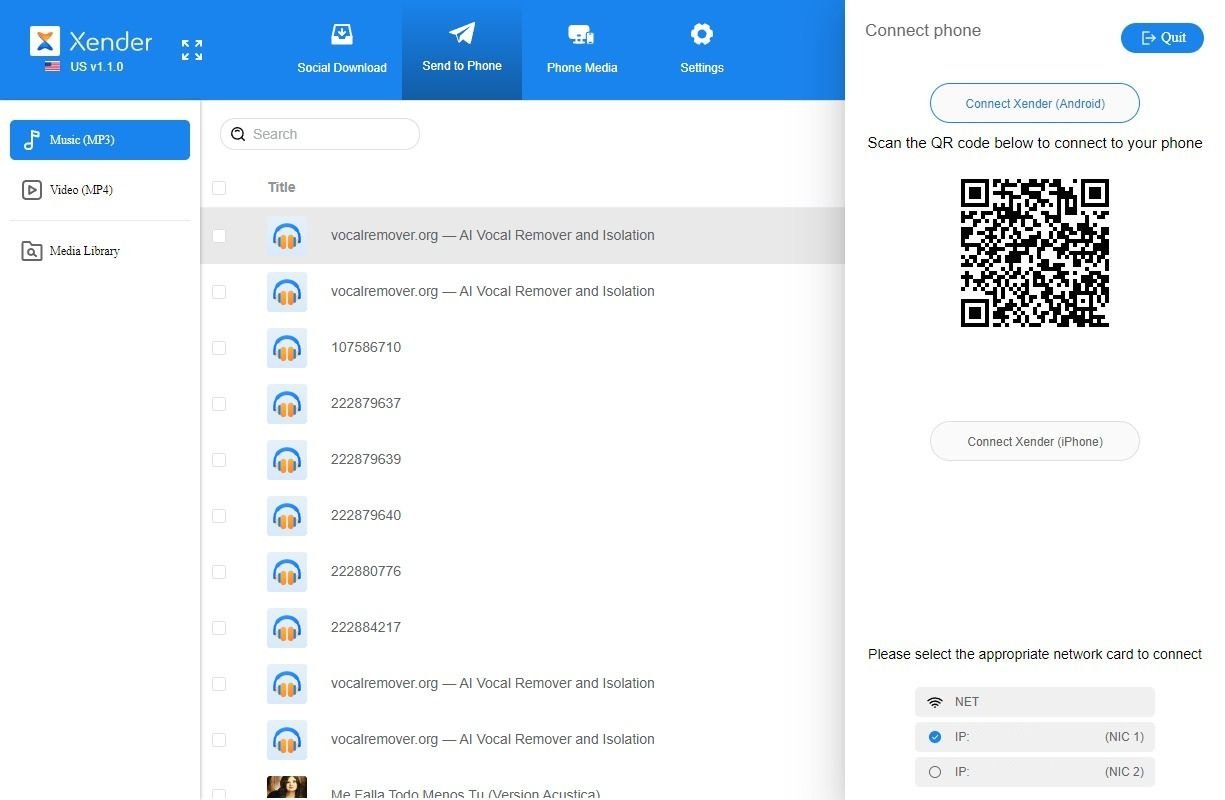Select Video (MP4) in the sidebar
This screenshot has height=800, width=1225.
click(x=100, y=190)
